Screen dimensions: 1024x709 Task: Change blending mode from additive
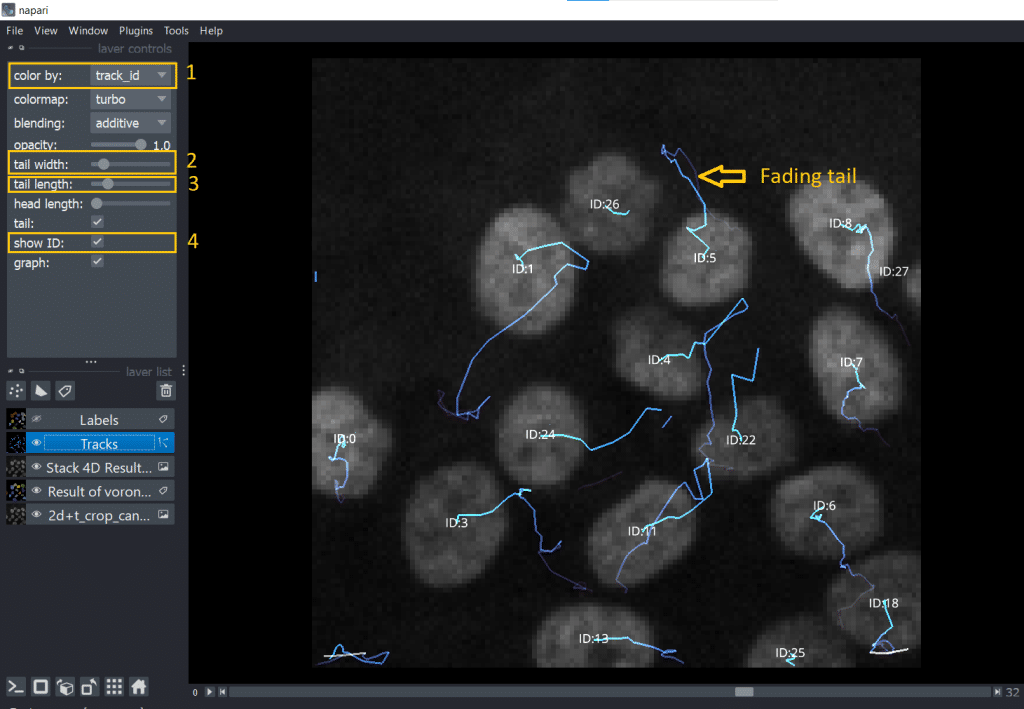click(x=130, y=123)
